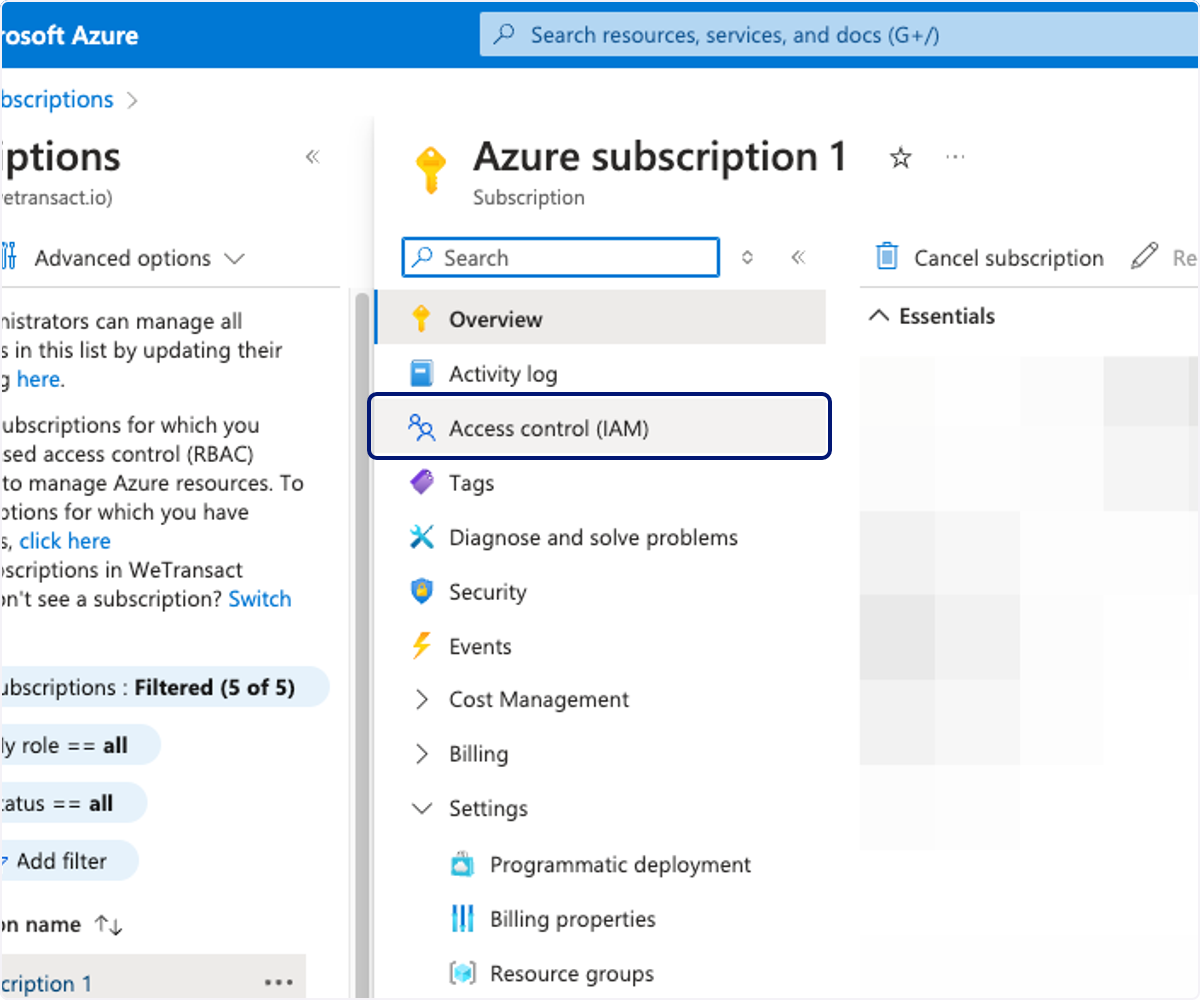
Task: Click the top Search resources, services, and docs field
Action: coord(840,35)
